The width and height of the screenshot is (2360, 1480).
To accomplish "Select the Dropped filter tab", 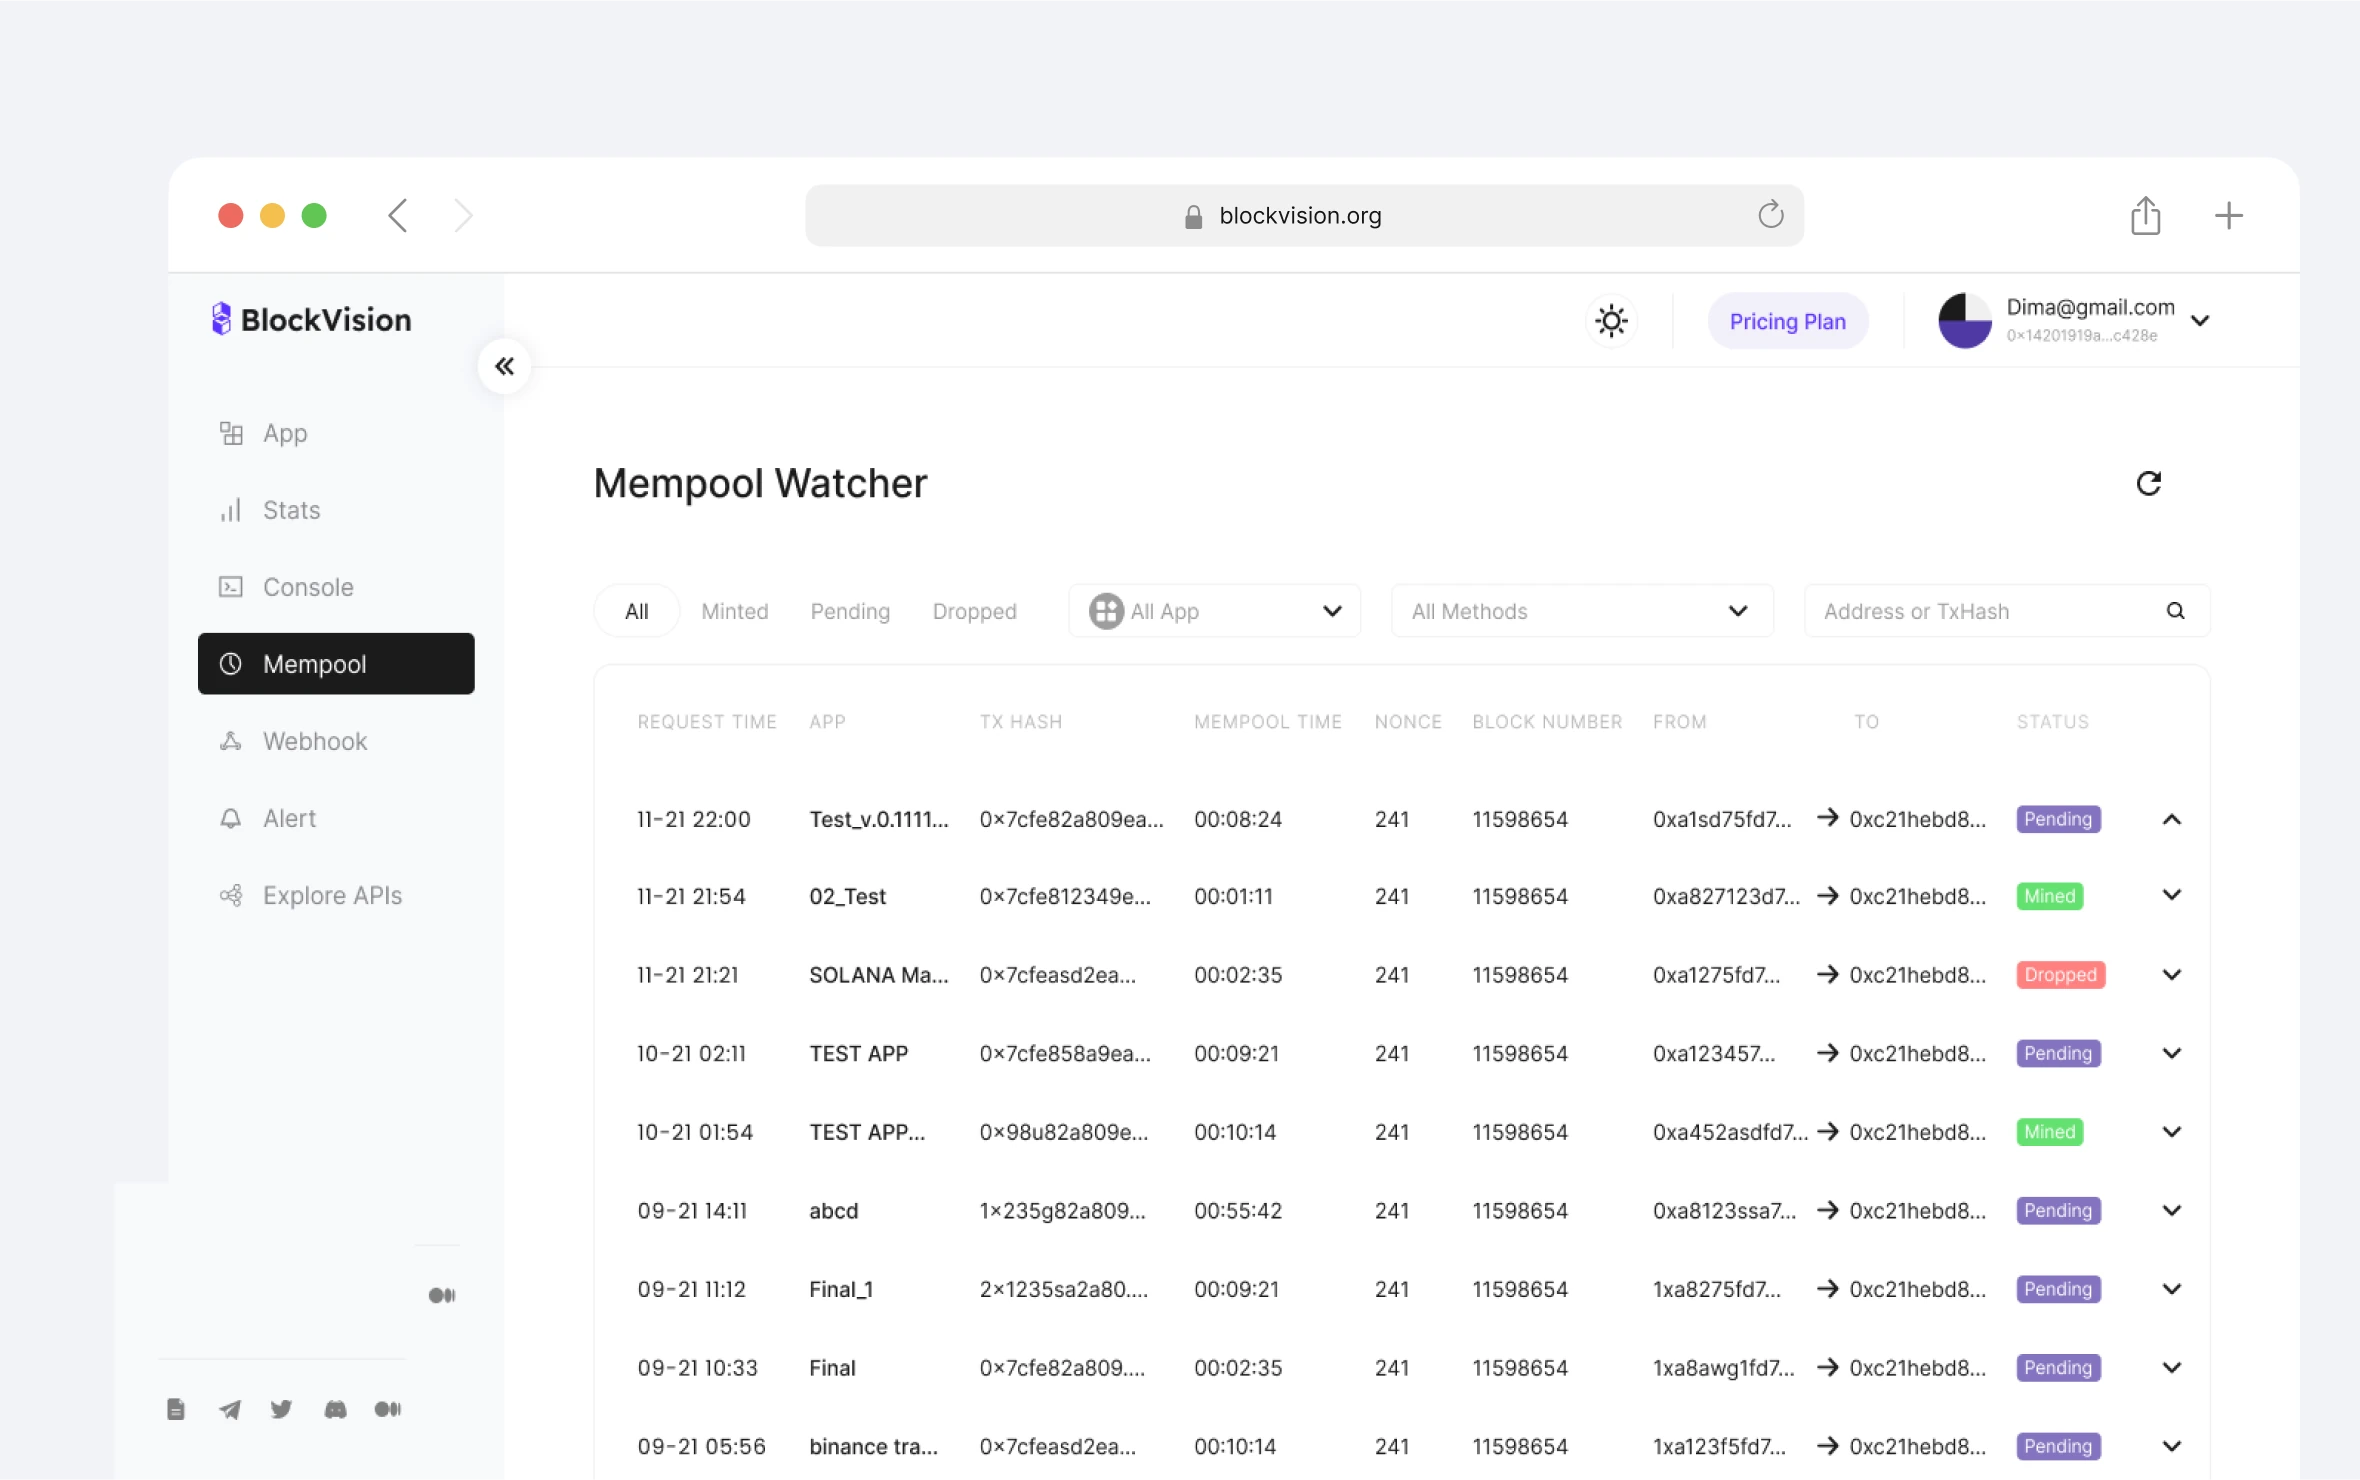I will (x=974, y=611).
